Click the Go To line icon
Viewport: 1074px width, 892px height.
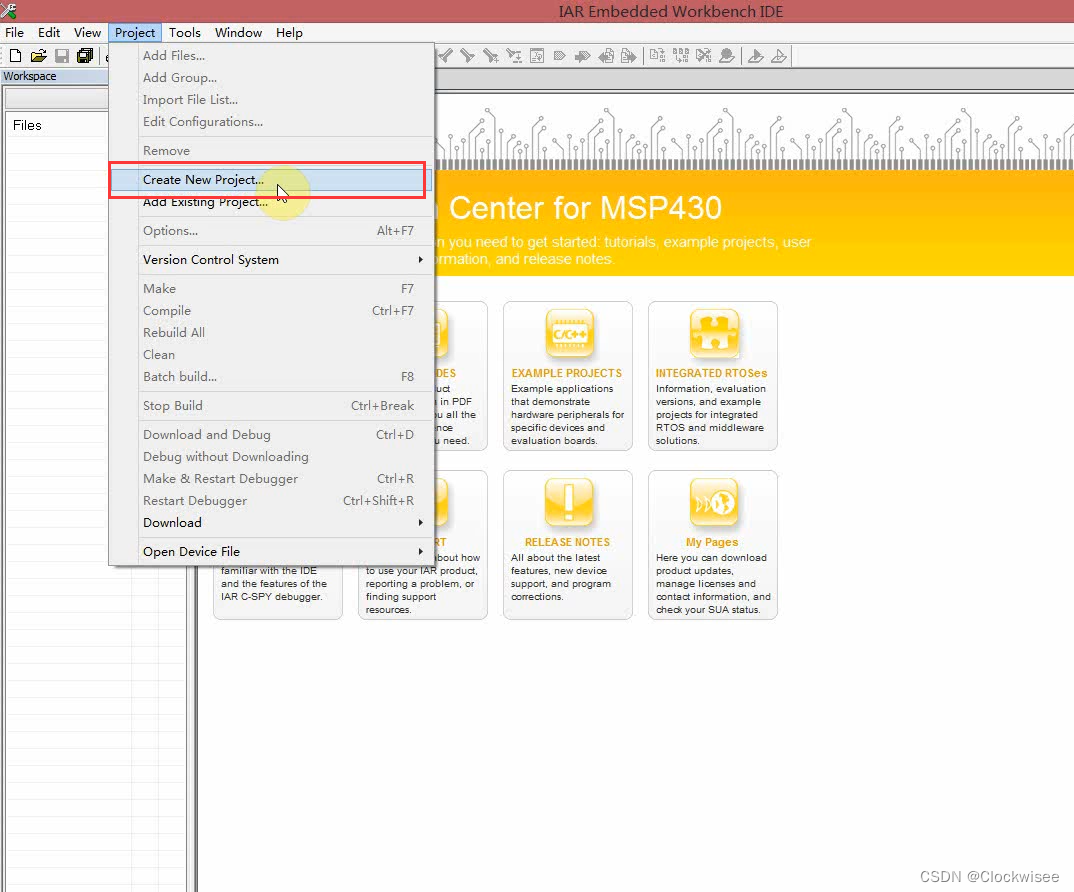point(537,56)
